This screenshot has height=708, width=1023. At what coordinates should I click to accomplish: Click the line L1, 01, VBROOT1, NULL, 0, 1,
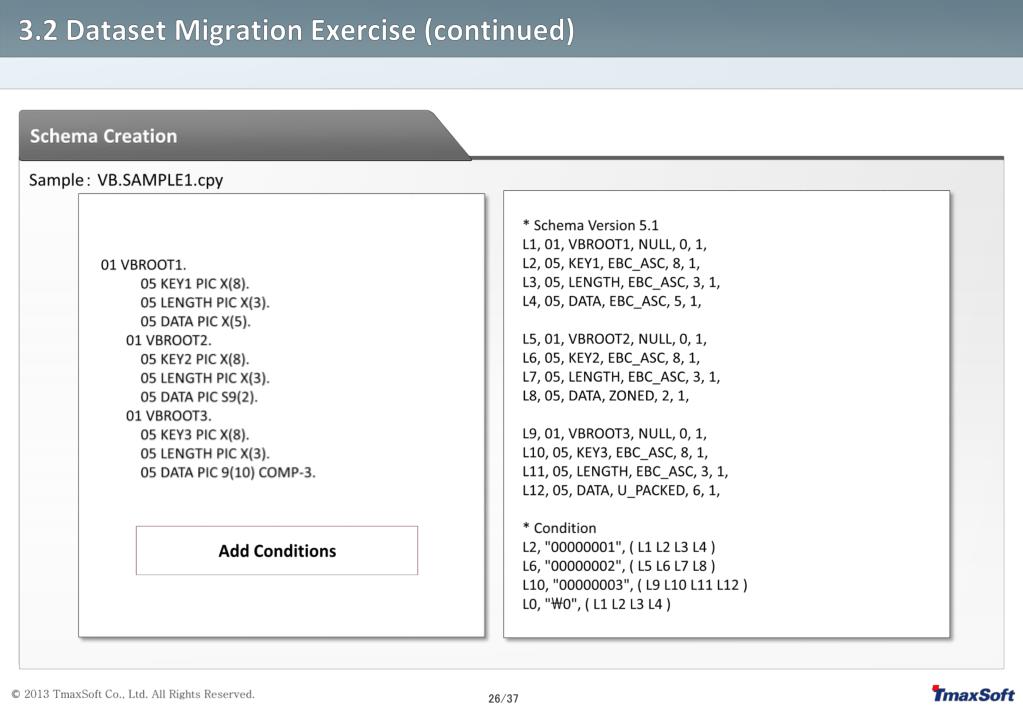[x=615, y=245]
